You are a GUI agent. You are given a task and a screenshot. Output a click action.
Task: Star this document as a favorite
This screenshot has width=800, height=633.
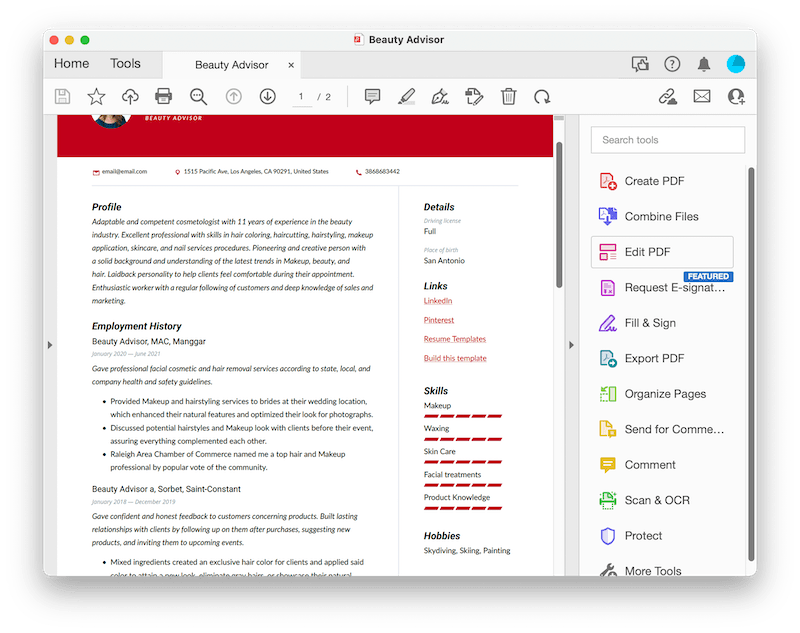coord(95,96)
